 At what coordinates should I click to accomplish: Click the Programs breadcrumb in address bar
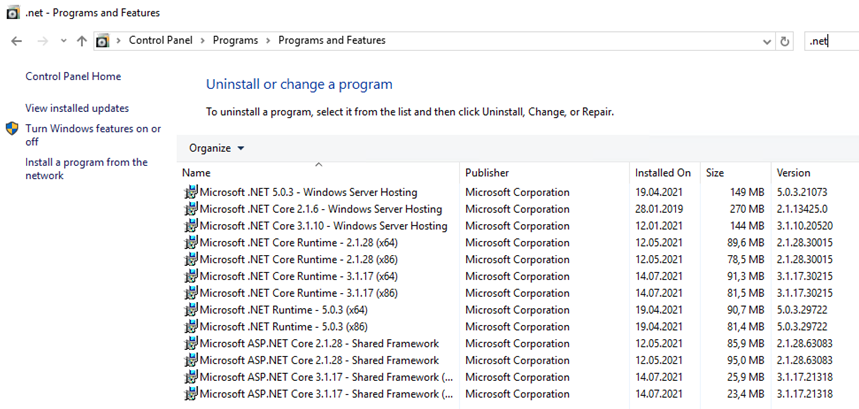point(234,41)
